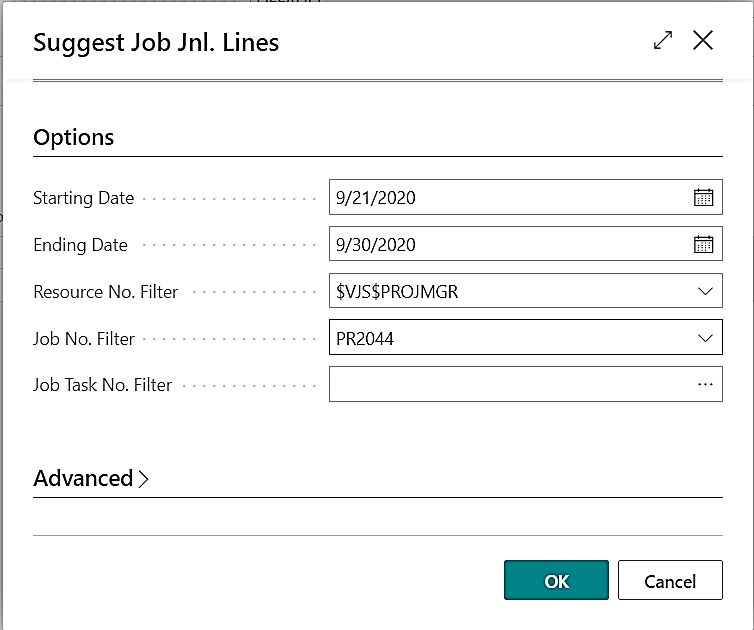This screenshot has width=754, height=630.
Task: Click the empty Job Task No. Filter box
Action: coord(505,384)
